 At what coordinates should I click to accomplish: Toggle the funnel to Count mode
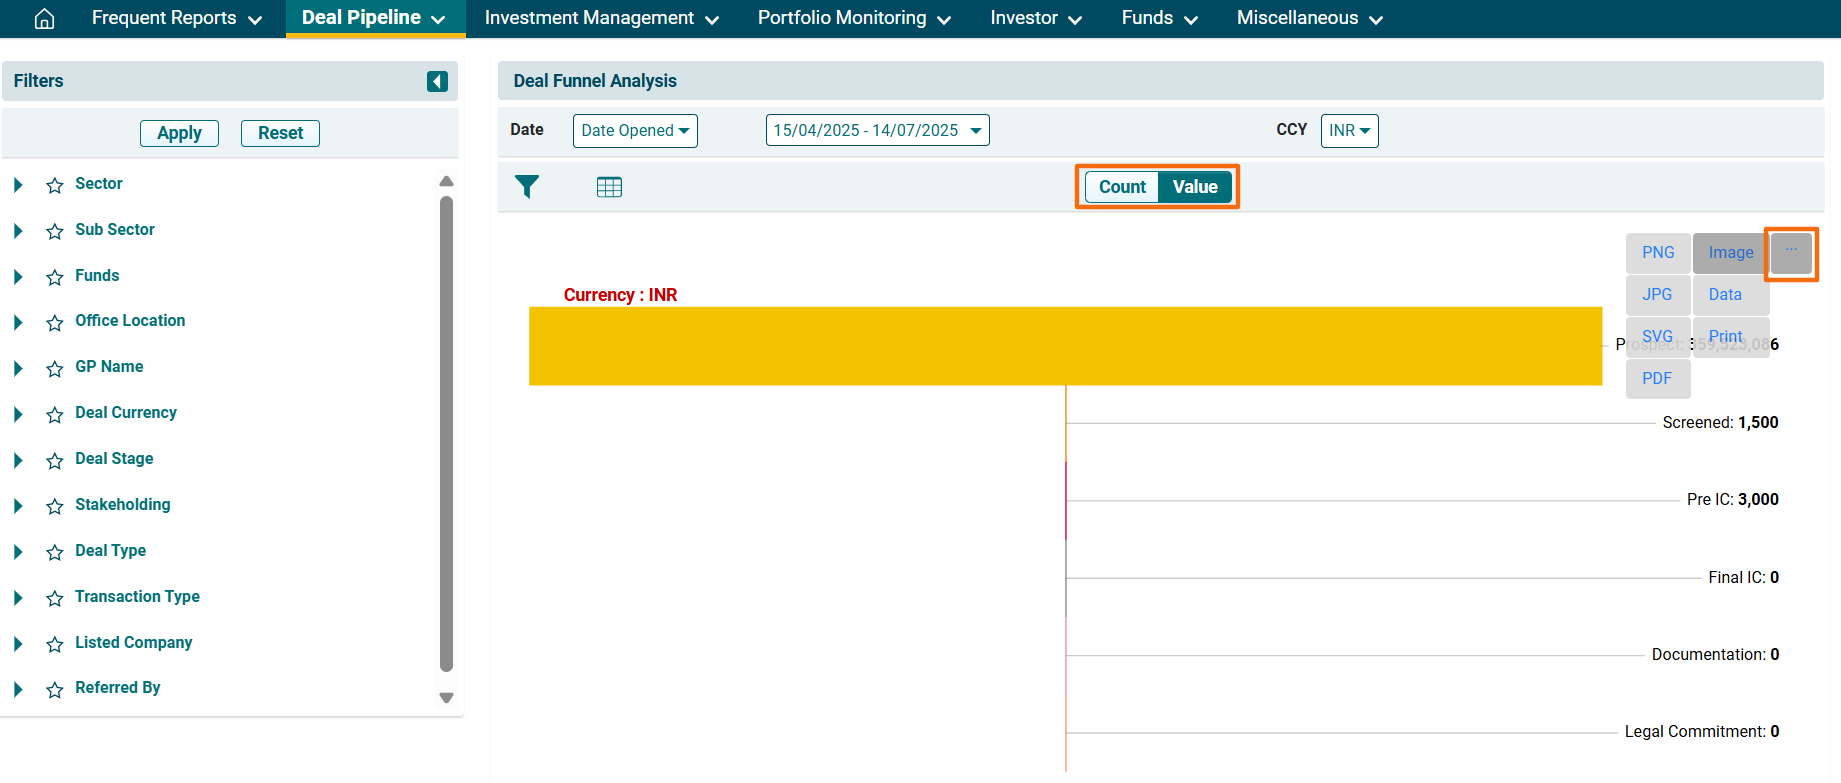click(1122, 187)
